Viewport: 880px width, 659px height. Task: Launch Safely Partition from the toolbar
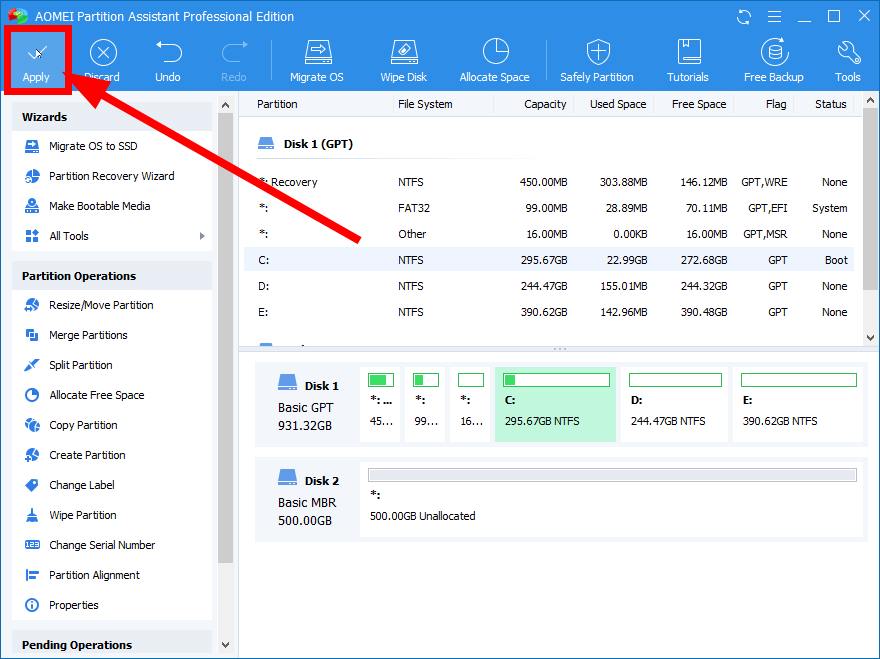(x=596, y=60)
